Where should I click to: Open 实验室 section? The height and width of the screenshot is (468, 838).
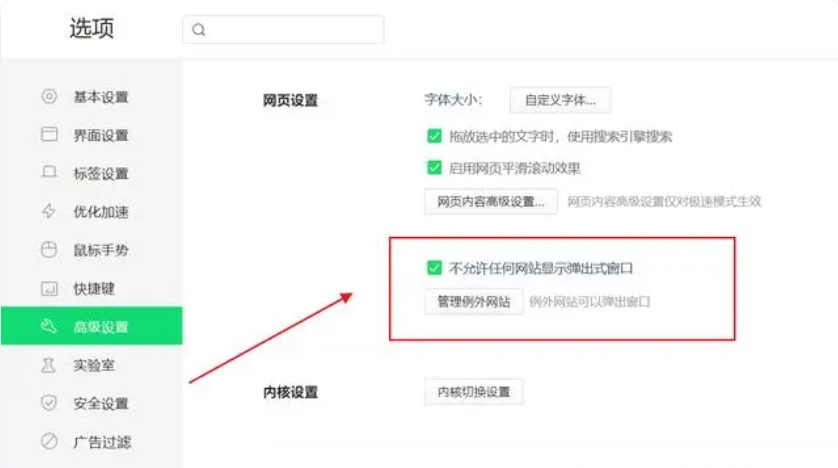click(x=91, y=365)
